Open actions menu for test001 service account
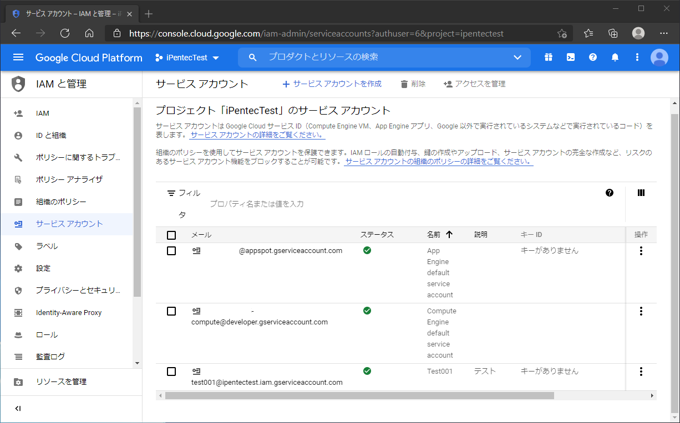680x423 pixels. [641, 371]
